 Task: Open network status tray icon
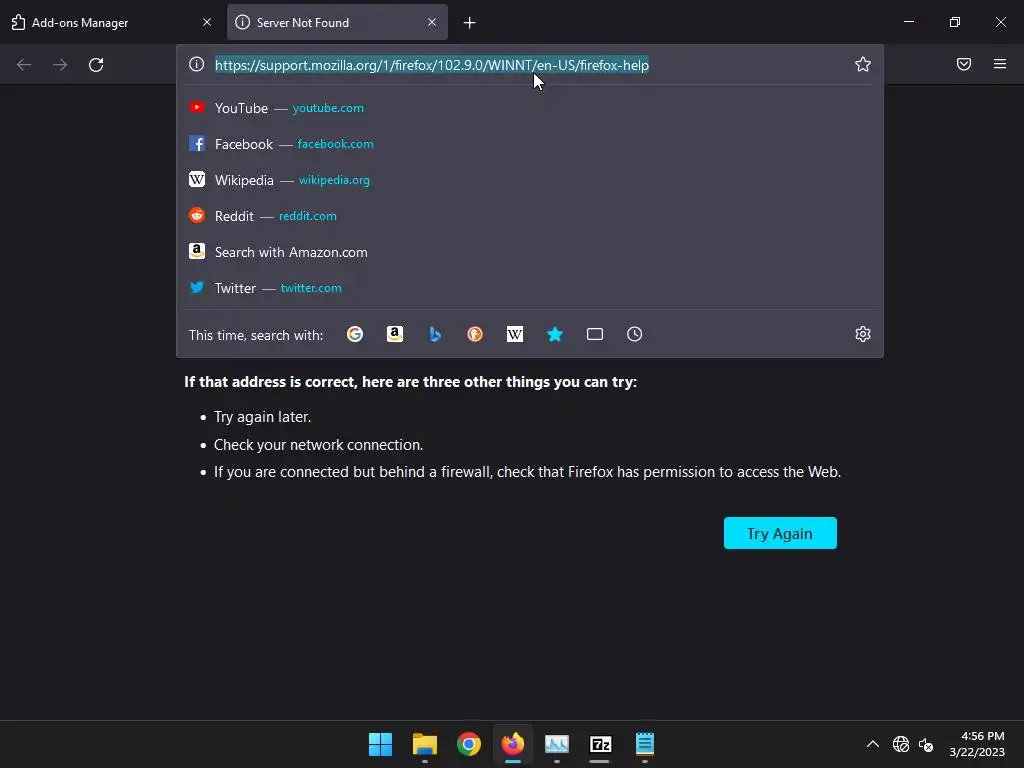coord(901,744)
